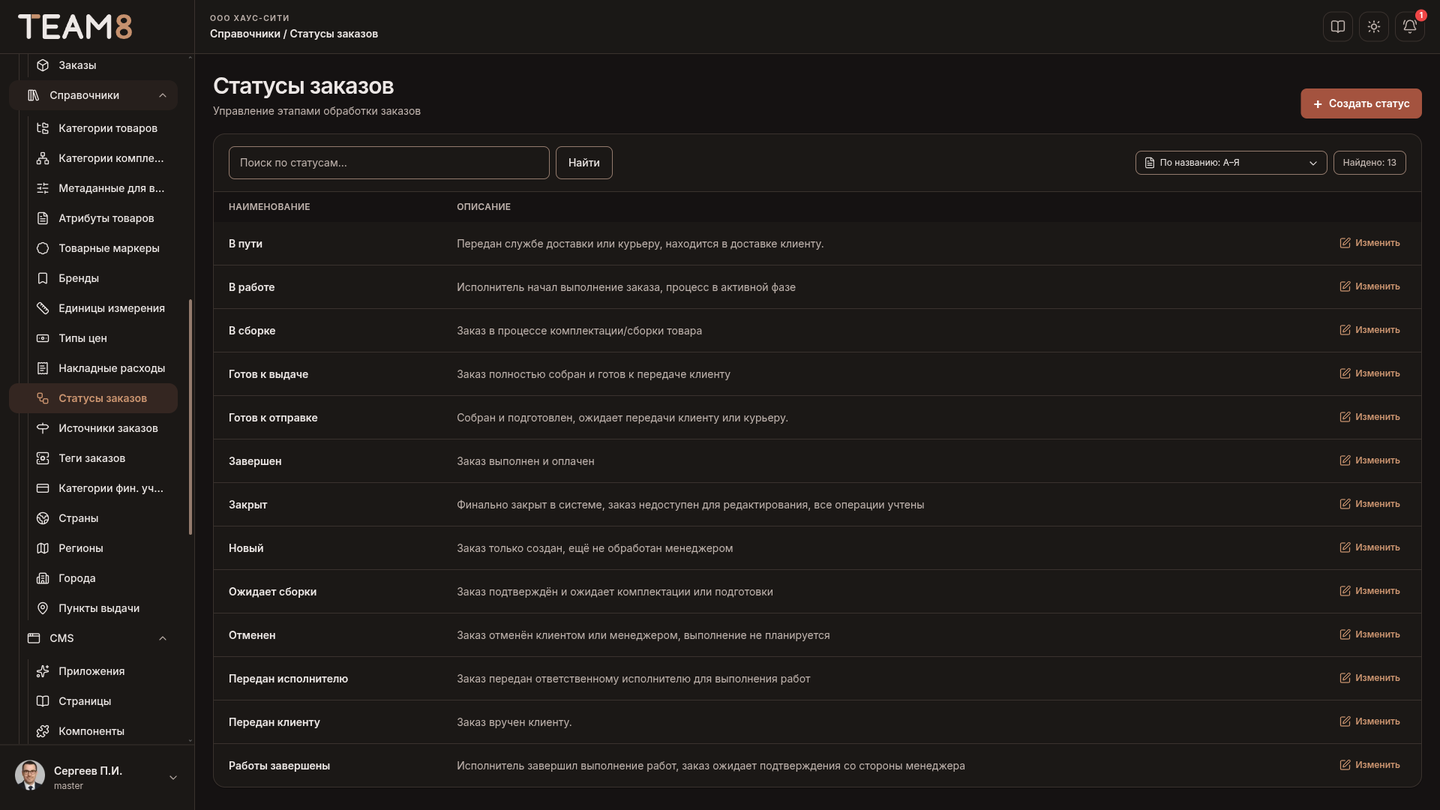Click user avatar of Сергеев П.И.
This screenshot has height=810, width=1440.
click(30, 776)
